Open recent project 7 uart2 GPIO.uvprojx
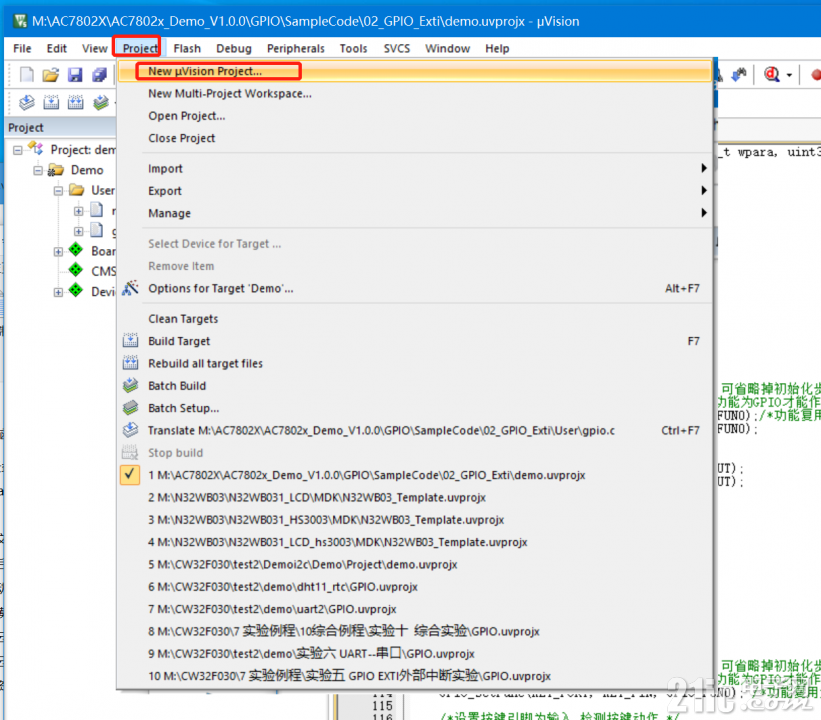This screenshot has height=720, width=821. 415,609
